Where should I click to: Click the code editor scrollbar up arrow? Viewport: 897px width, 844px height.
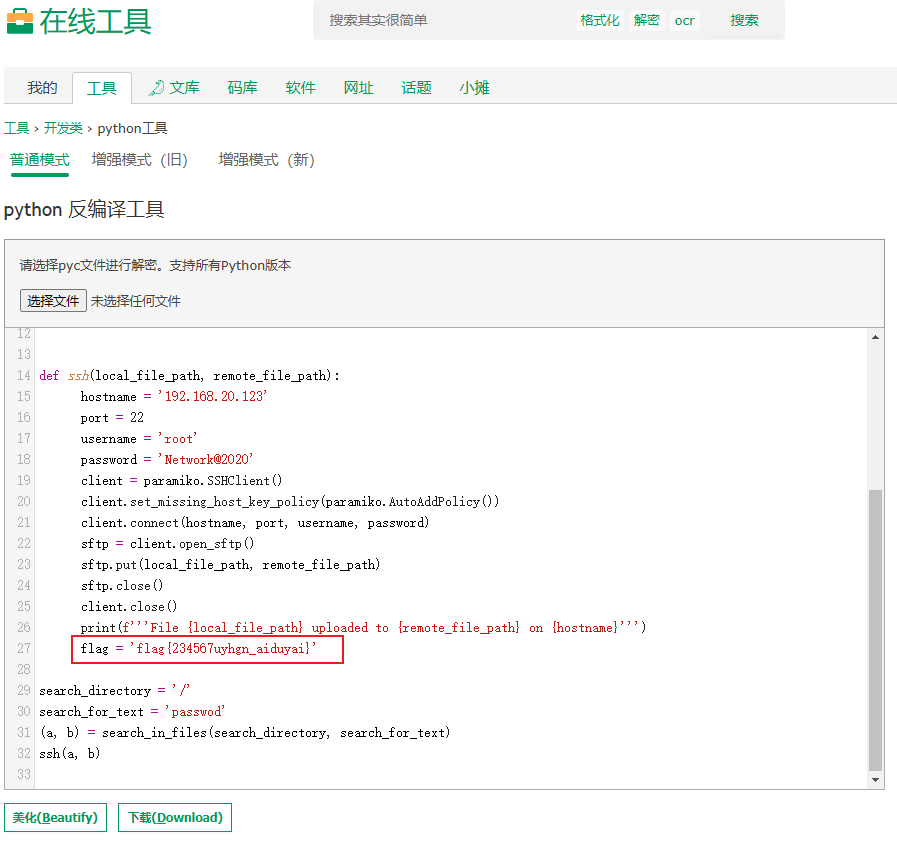coord(875,337)
